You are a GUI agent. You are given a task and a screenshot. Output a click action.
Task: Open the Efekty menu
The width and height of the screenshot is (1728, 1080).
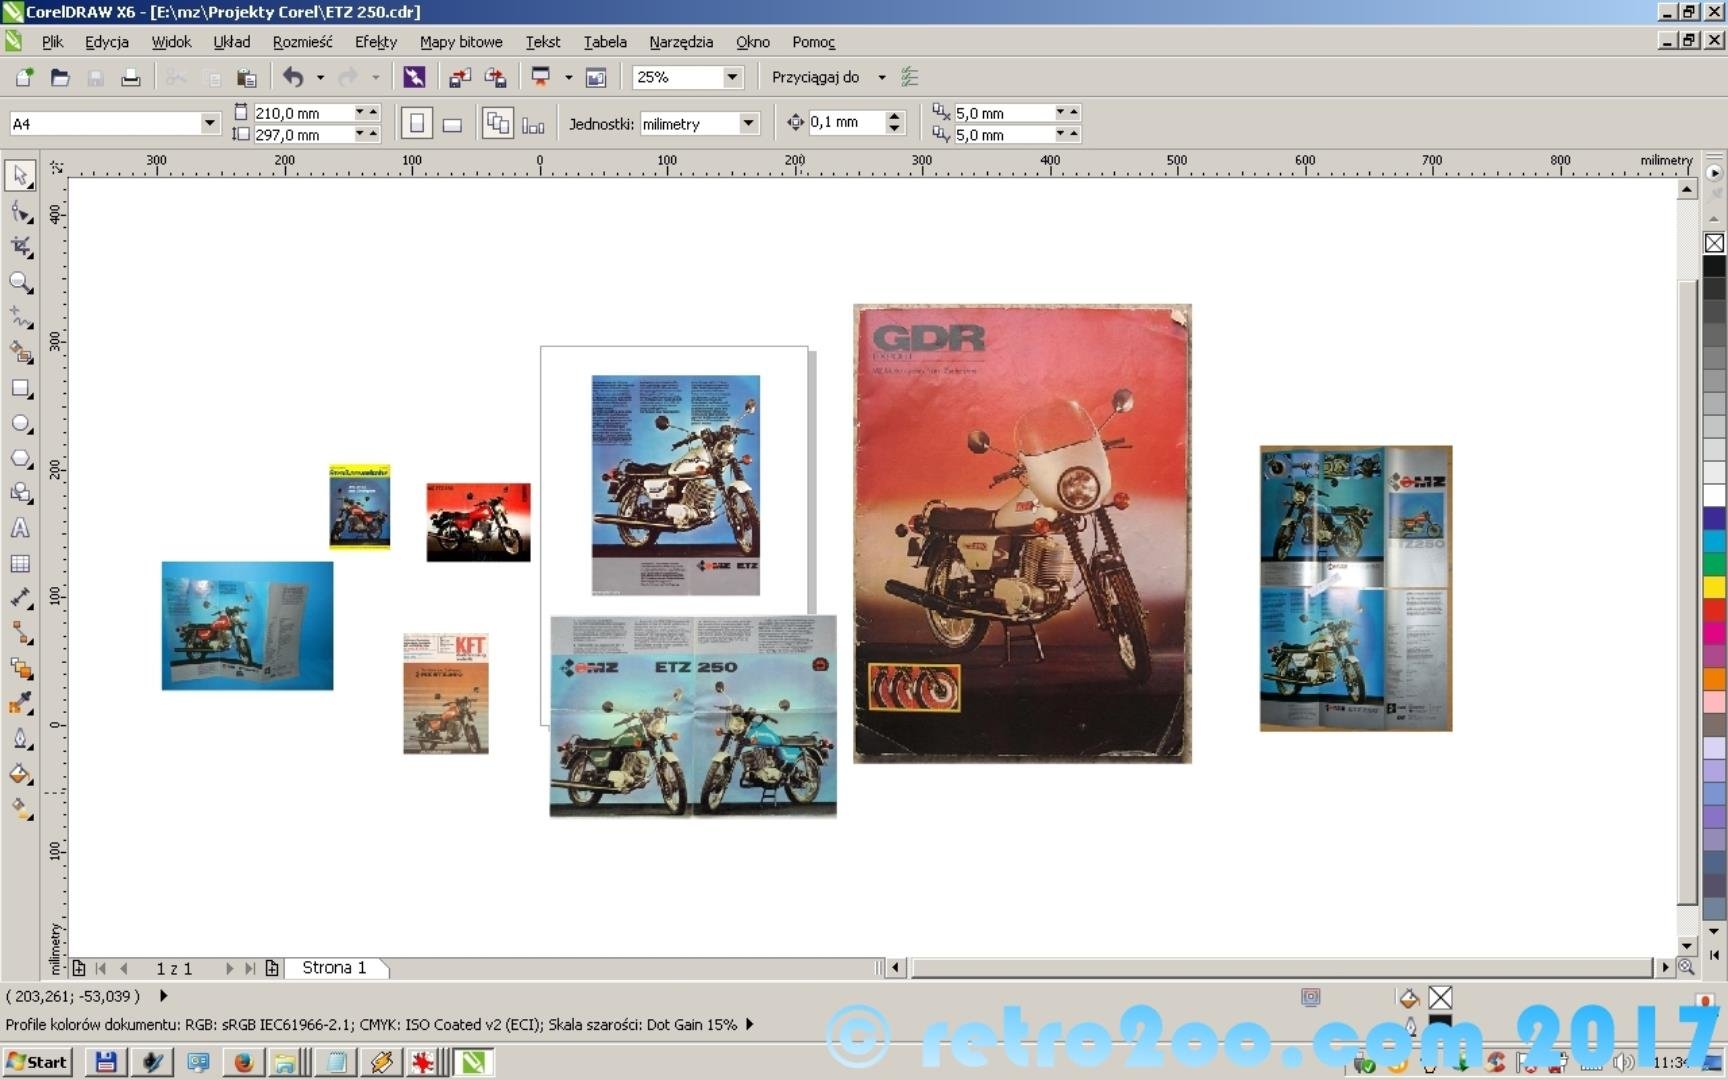(375, 42)
